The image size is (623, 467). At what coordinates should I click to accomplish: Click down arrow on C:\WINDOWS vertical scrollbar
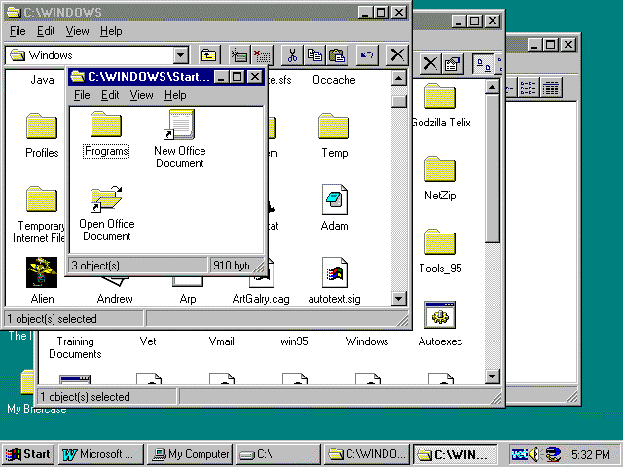tap(399, 298)
